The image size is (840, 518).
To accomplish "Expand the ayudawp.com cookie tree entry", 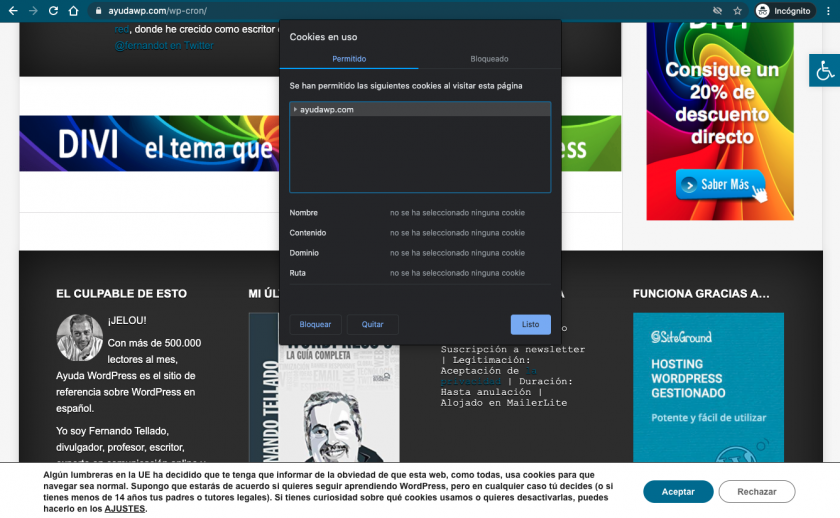I will tap(294, 109).
